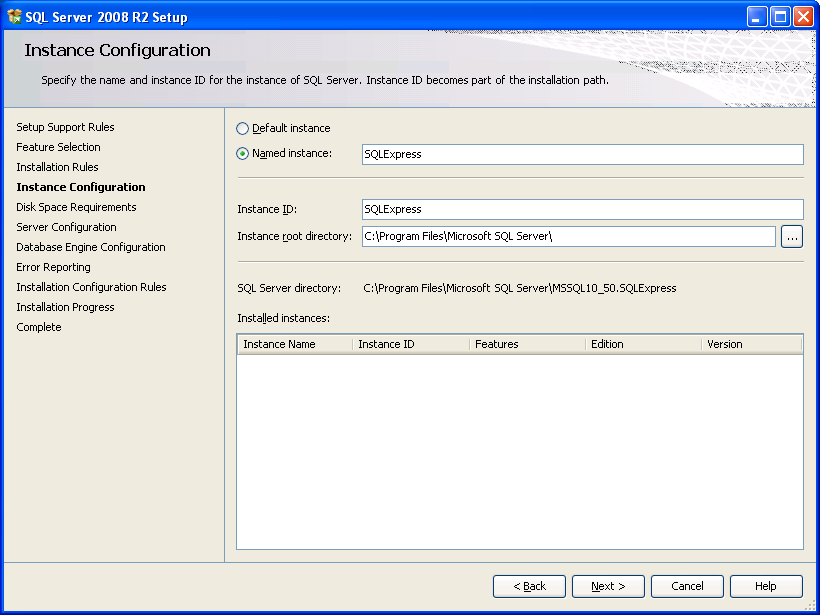Select the Named instance radio button
Screen dimensions: 820x615
coord(243,154)
